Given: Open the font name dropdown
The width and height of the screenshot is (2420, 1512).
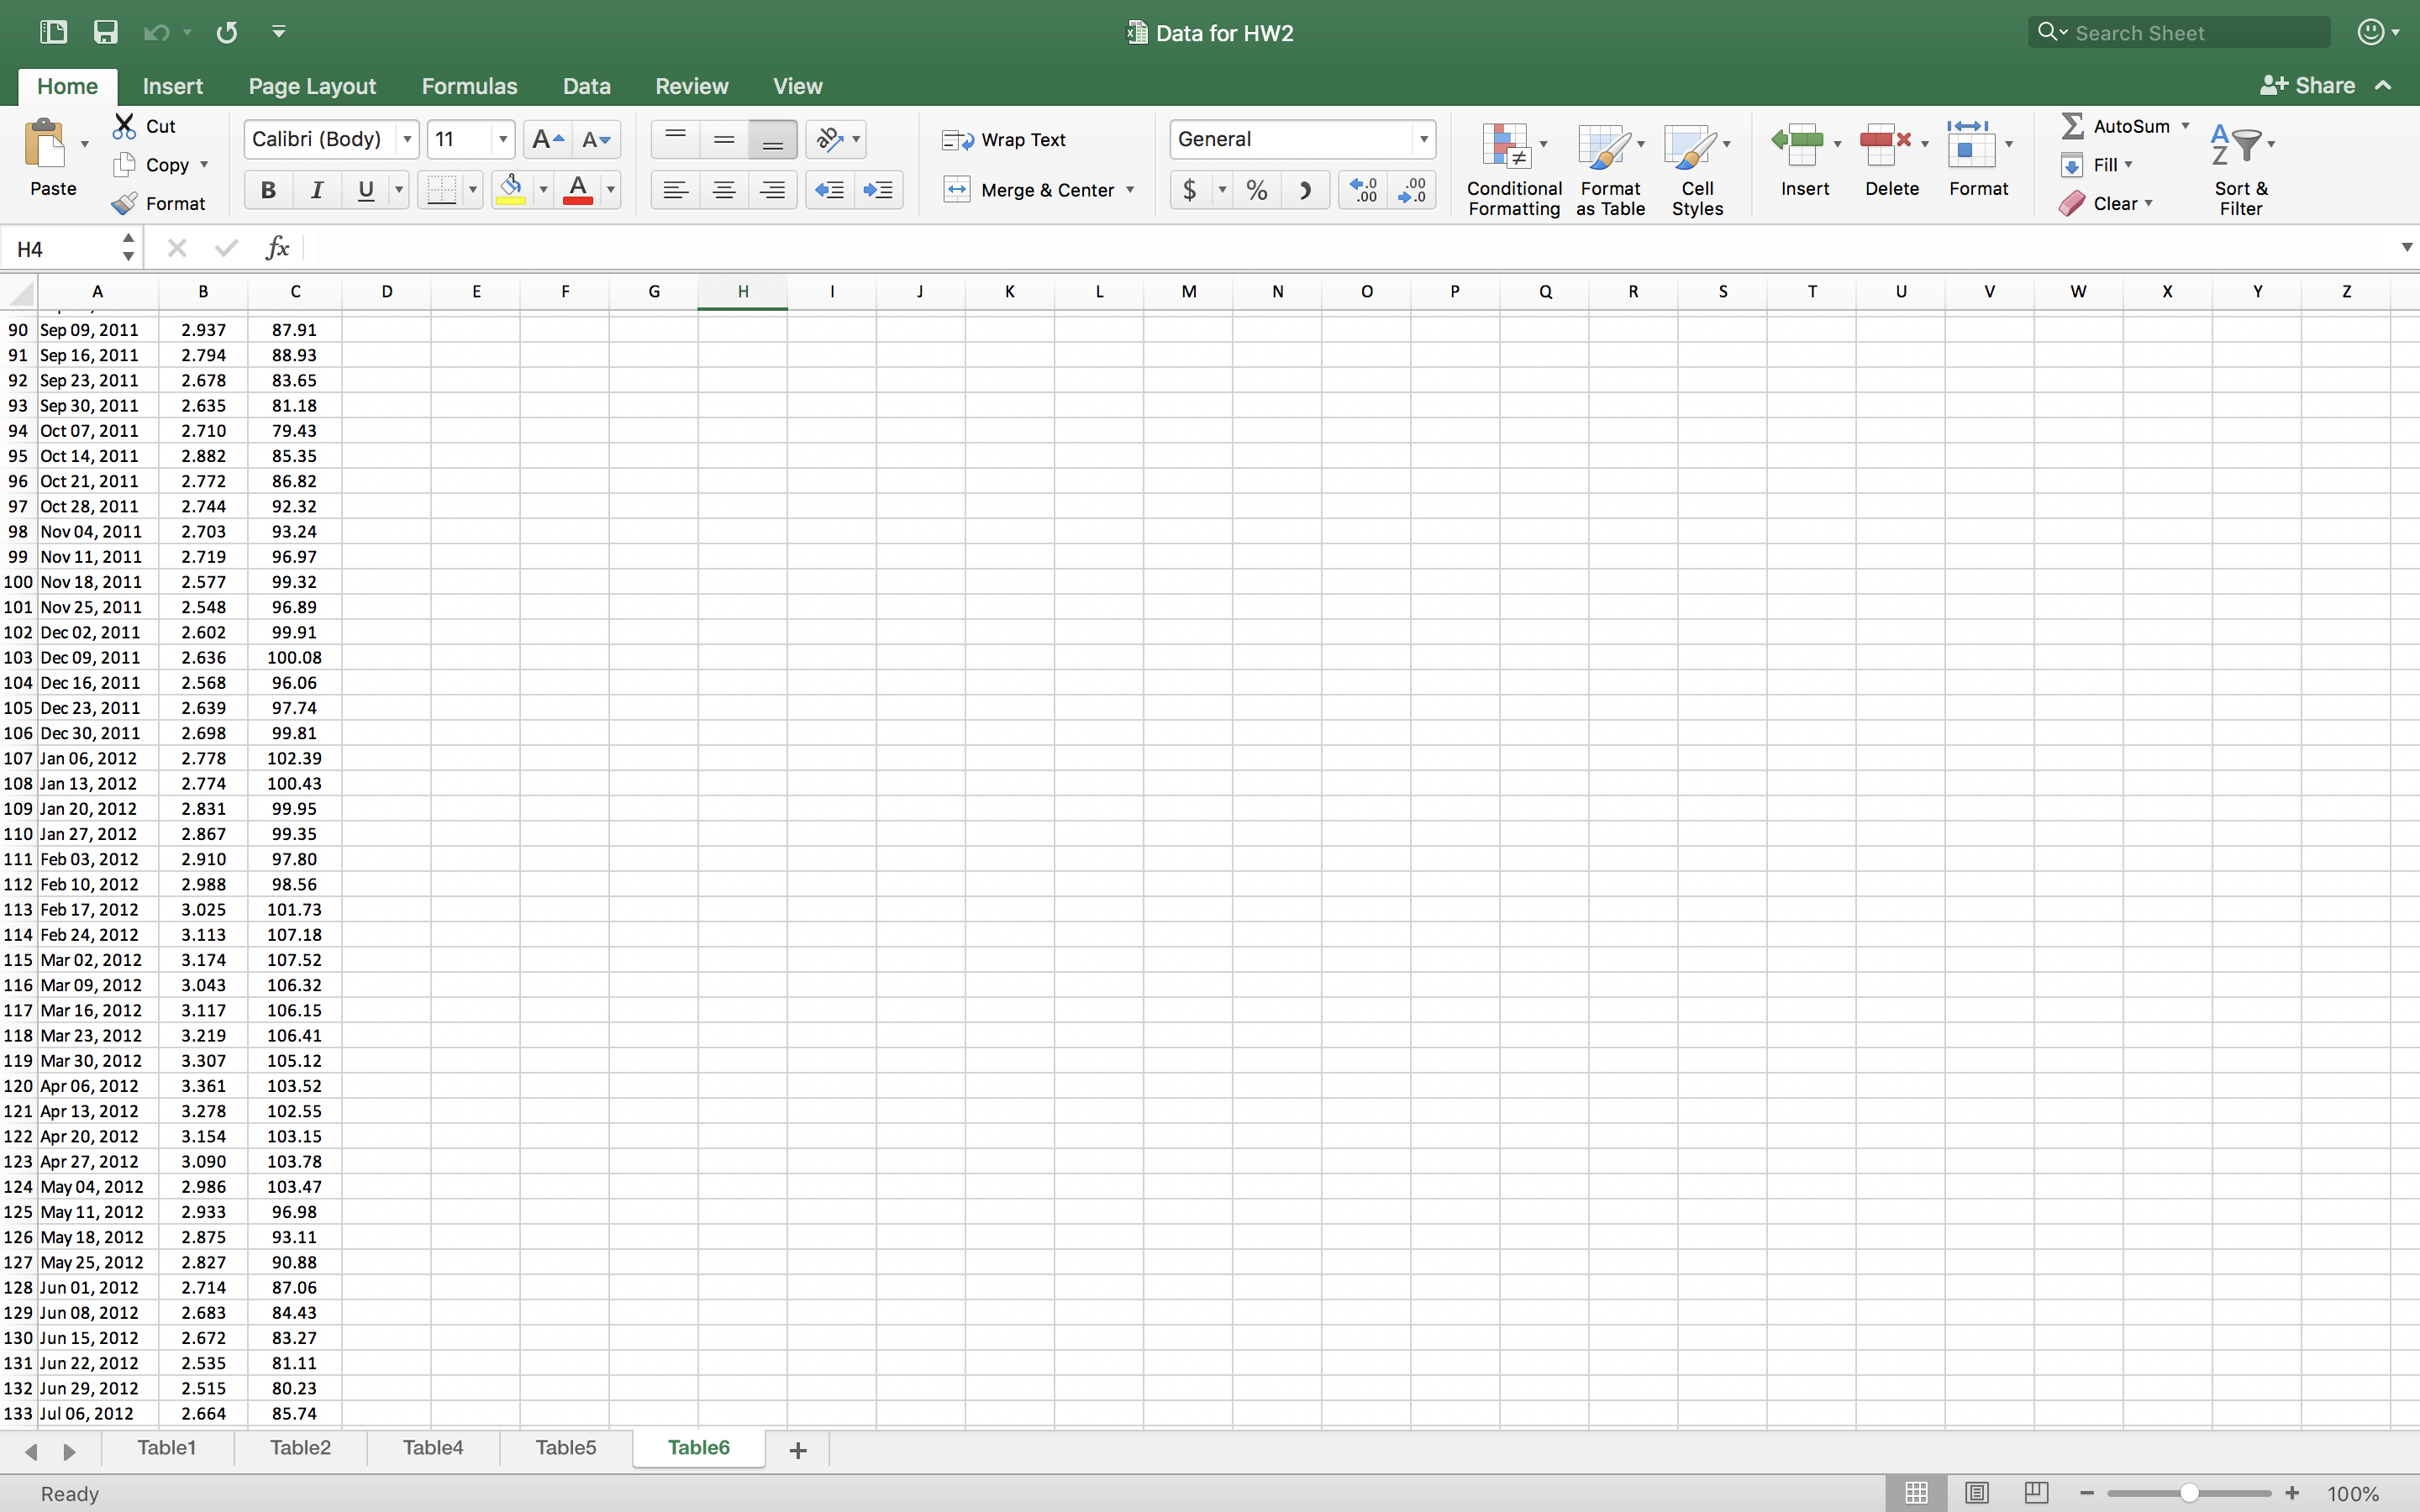Looking at the screenshot, I should tap(407, 140).
